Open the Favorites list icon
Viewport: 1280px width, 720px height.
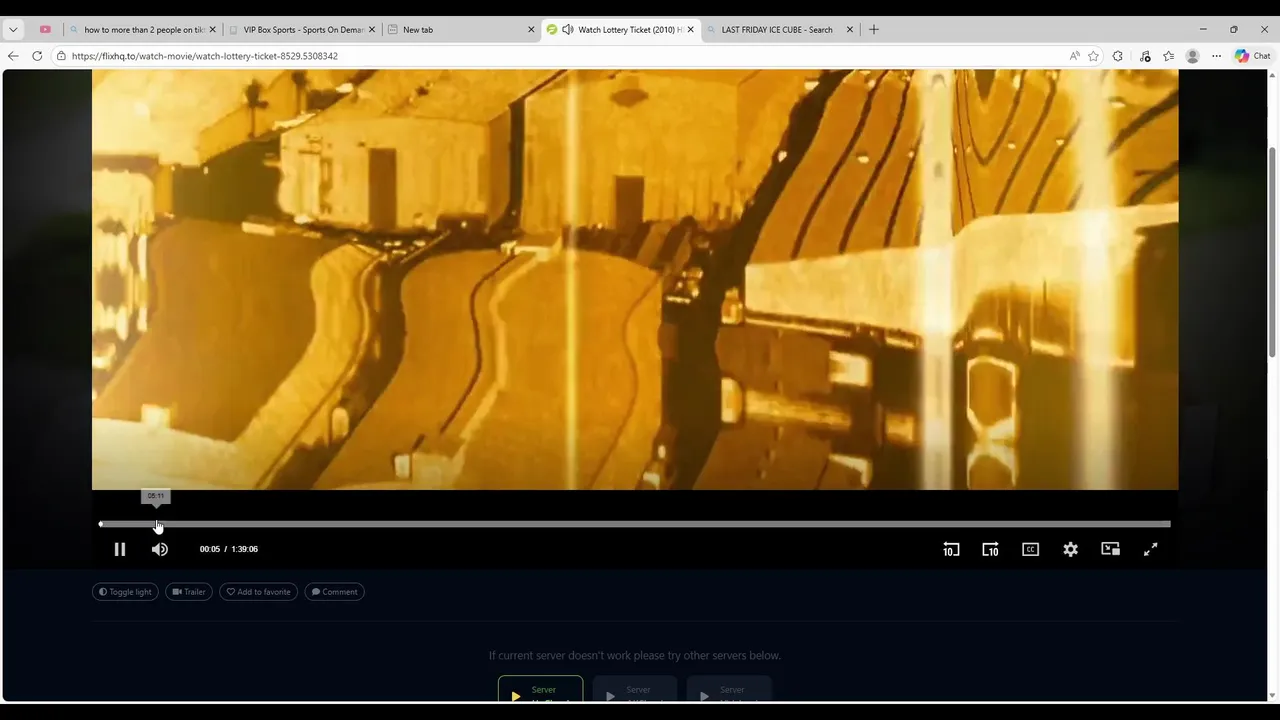[1168, 56]
